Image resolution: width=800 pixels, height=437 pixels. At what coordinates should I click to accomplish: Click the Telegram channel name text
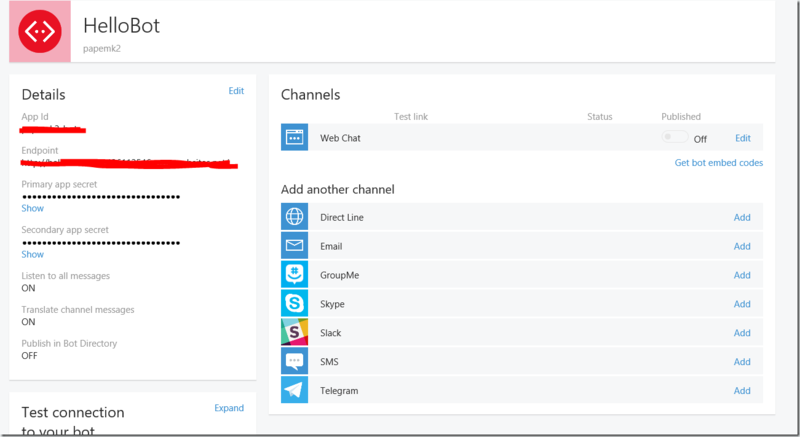click(339, 391)
